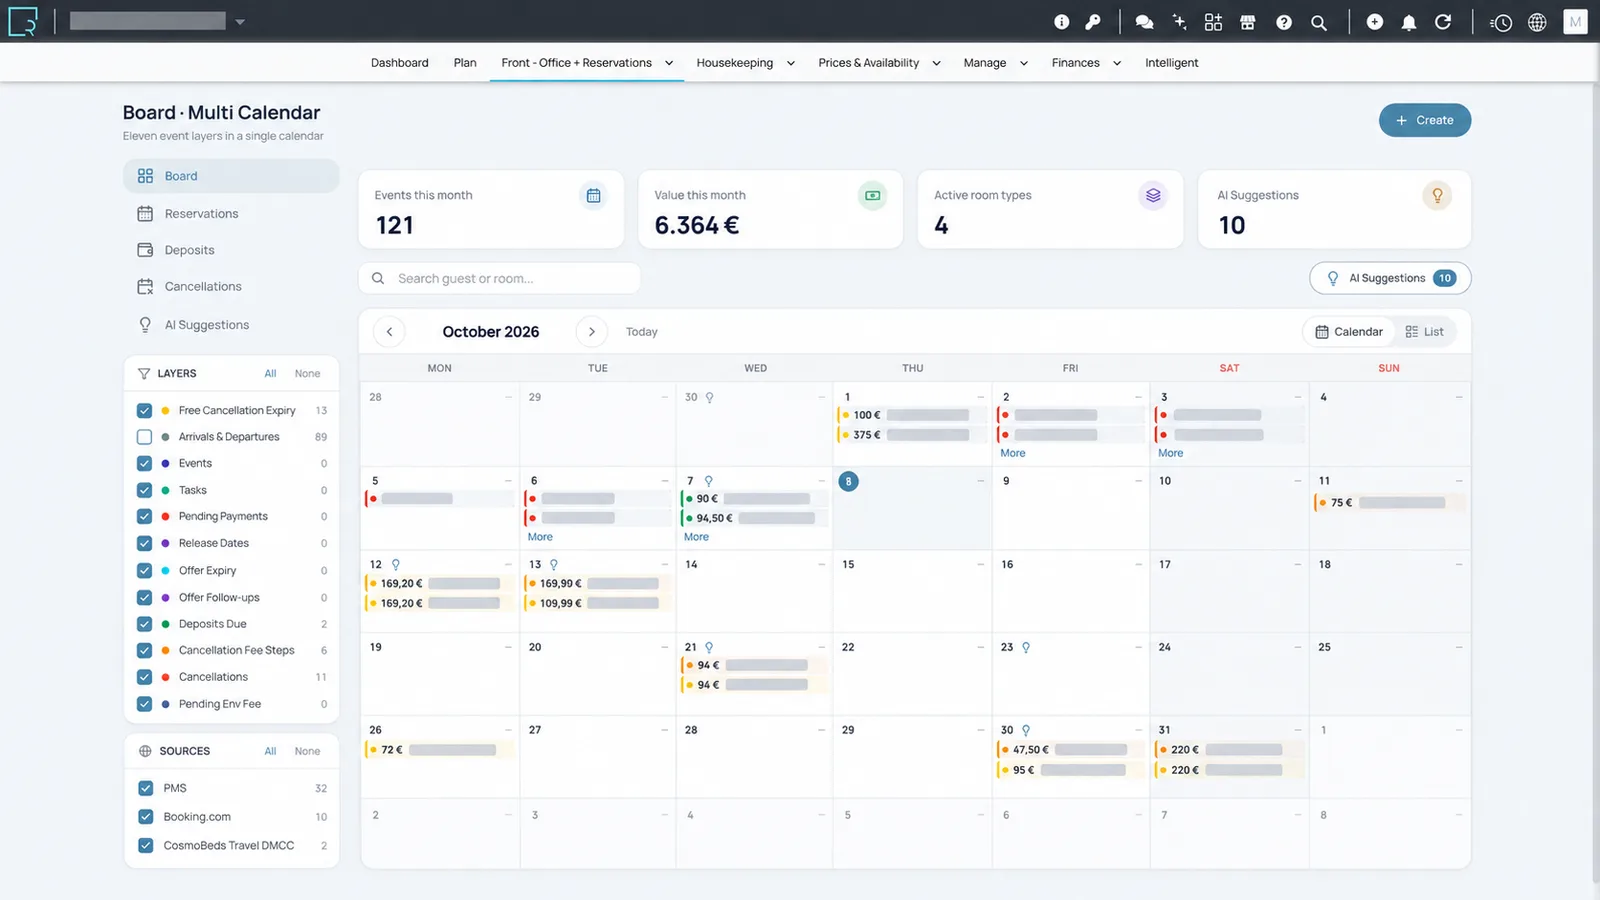1600x900 pixels.
Task: Open the marketplace store icon
Action: tap(1247, 22)
